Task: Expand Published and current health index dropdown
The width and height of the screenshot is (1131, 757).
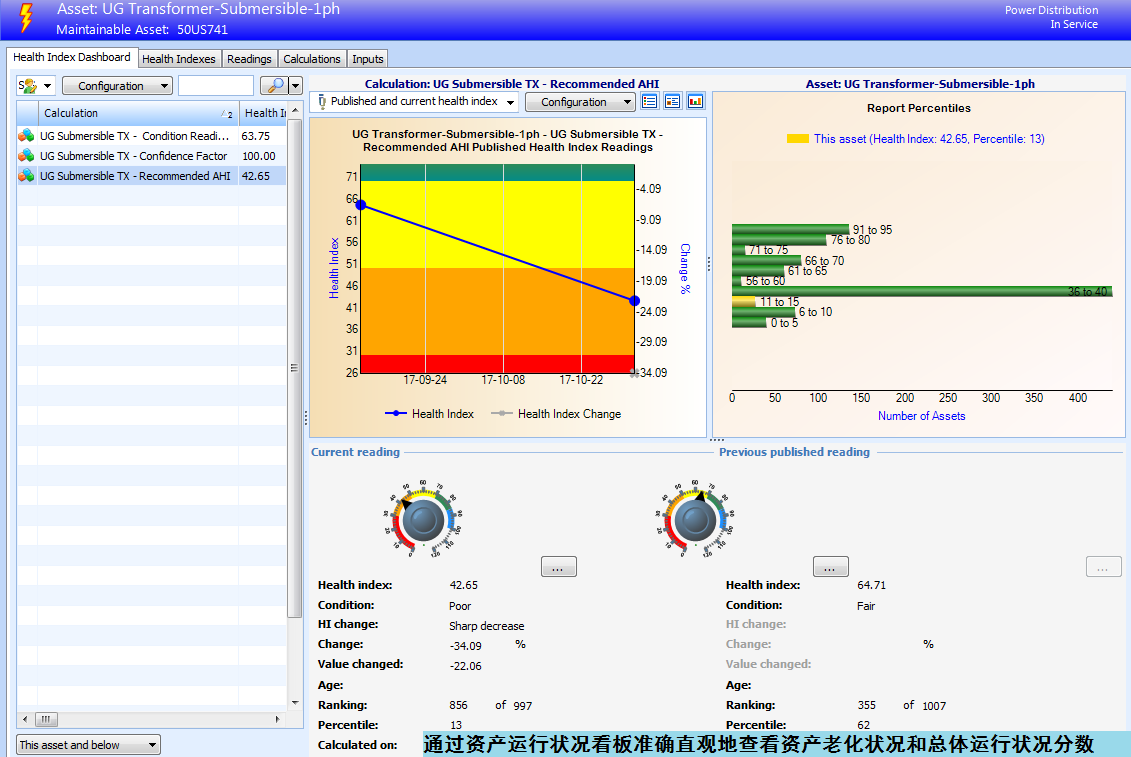Action: tap(415, 102)
